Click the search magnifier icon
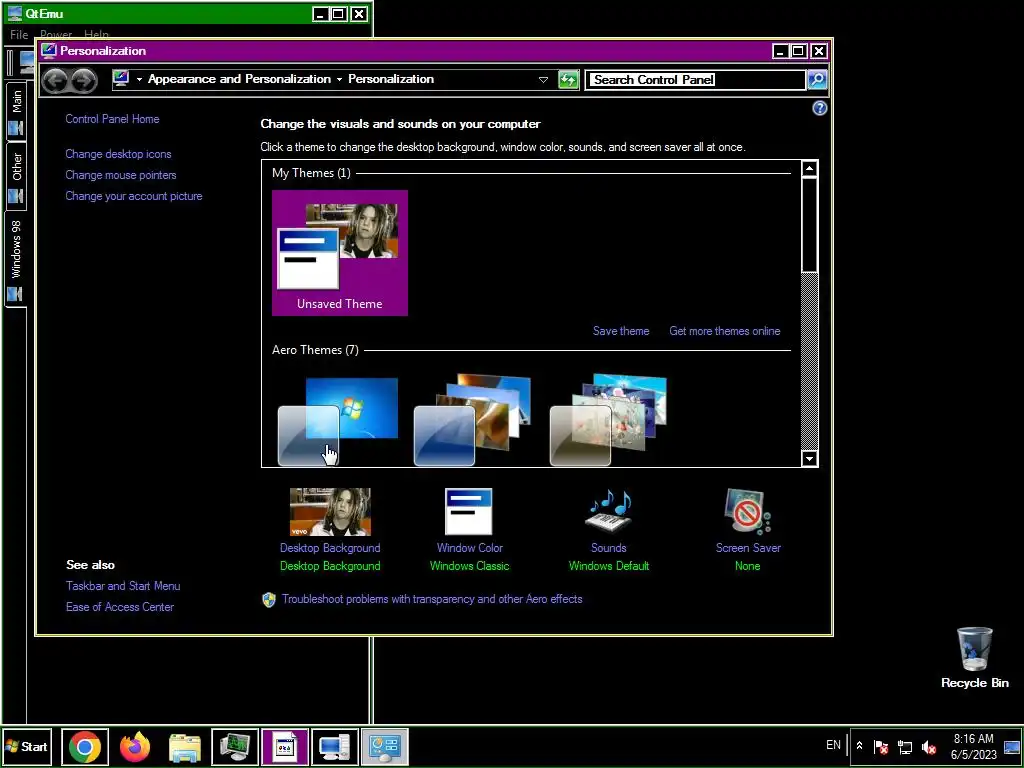Viewport: 1024px width, 768px height. pyautogui.click(x=817, y=80)
